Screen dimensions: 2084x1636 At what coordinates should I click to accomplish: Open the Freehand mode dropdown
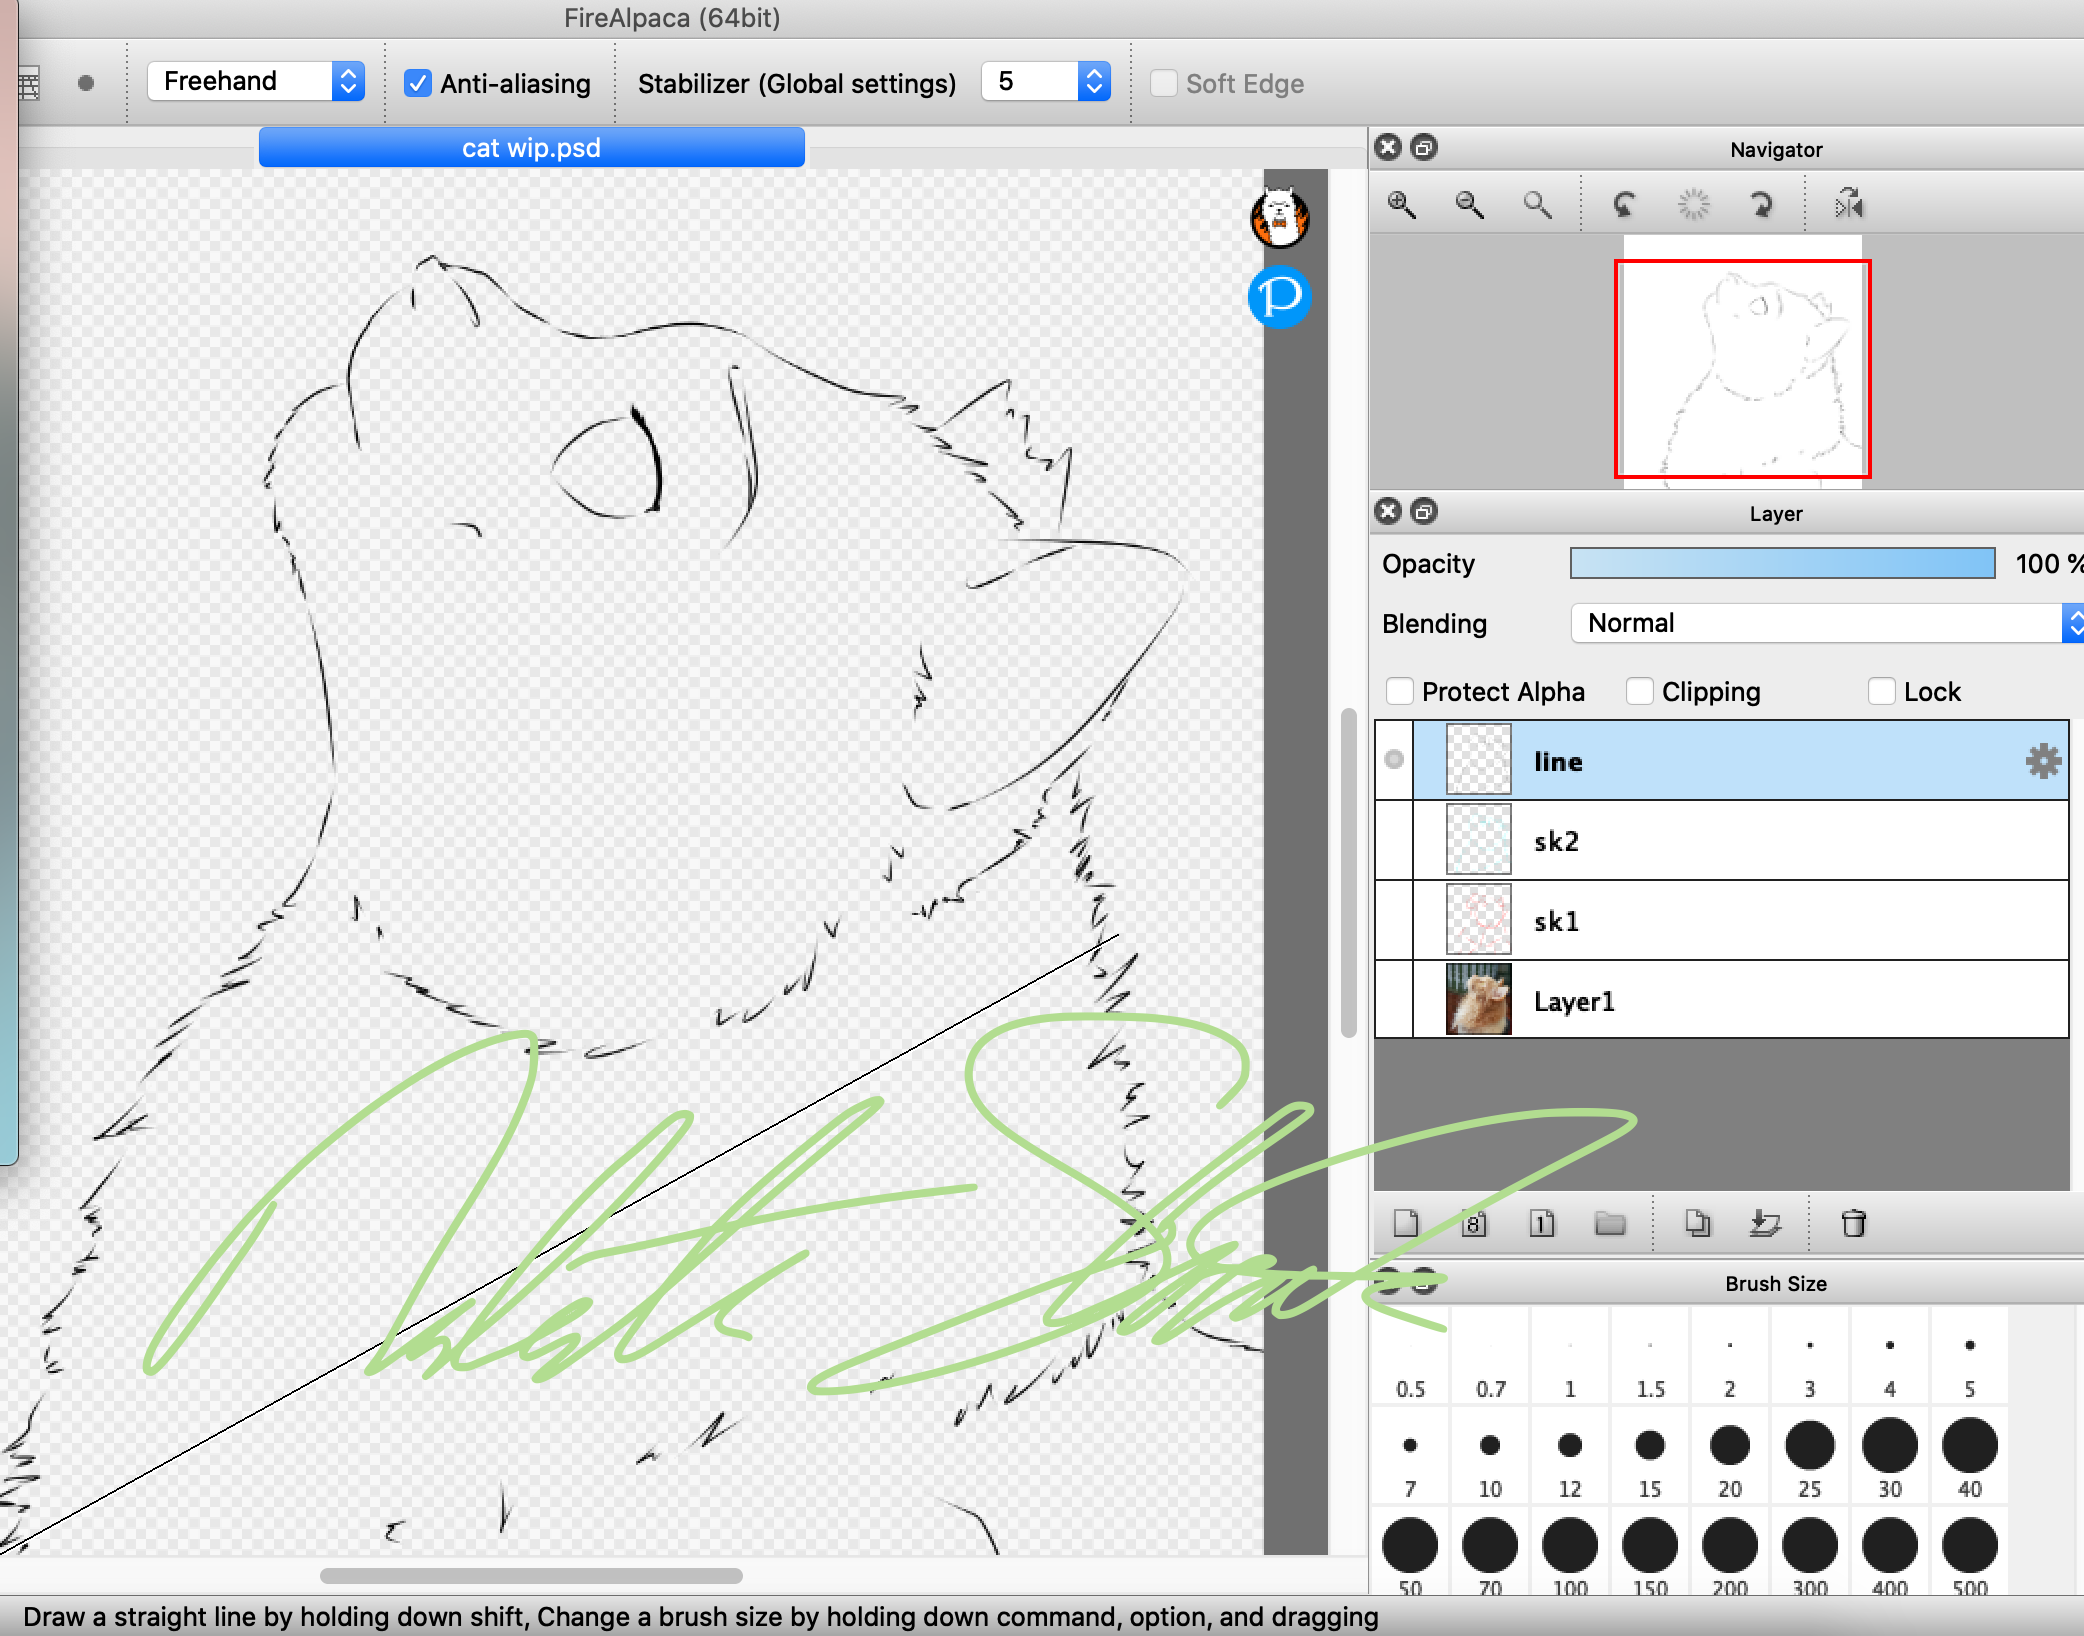256,81
